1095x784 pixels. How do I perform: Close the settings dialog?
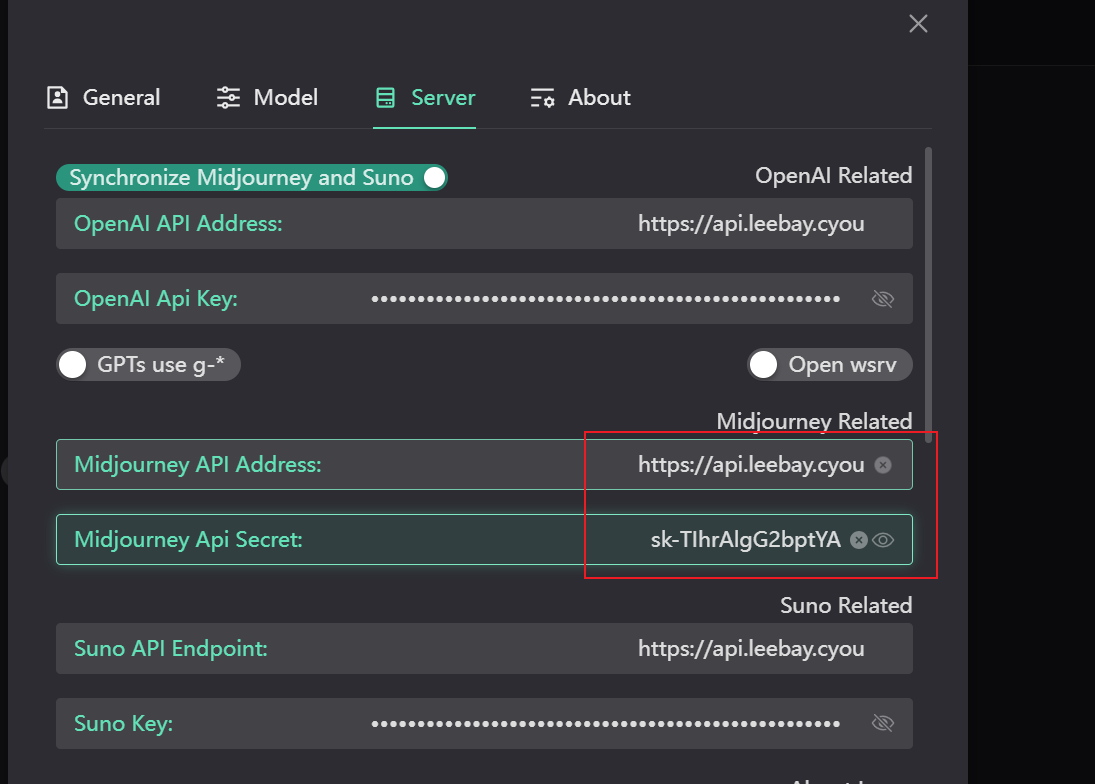(918, 24)
